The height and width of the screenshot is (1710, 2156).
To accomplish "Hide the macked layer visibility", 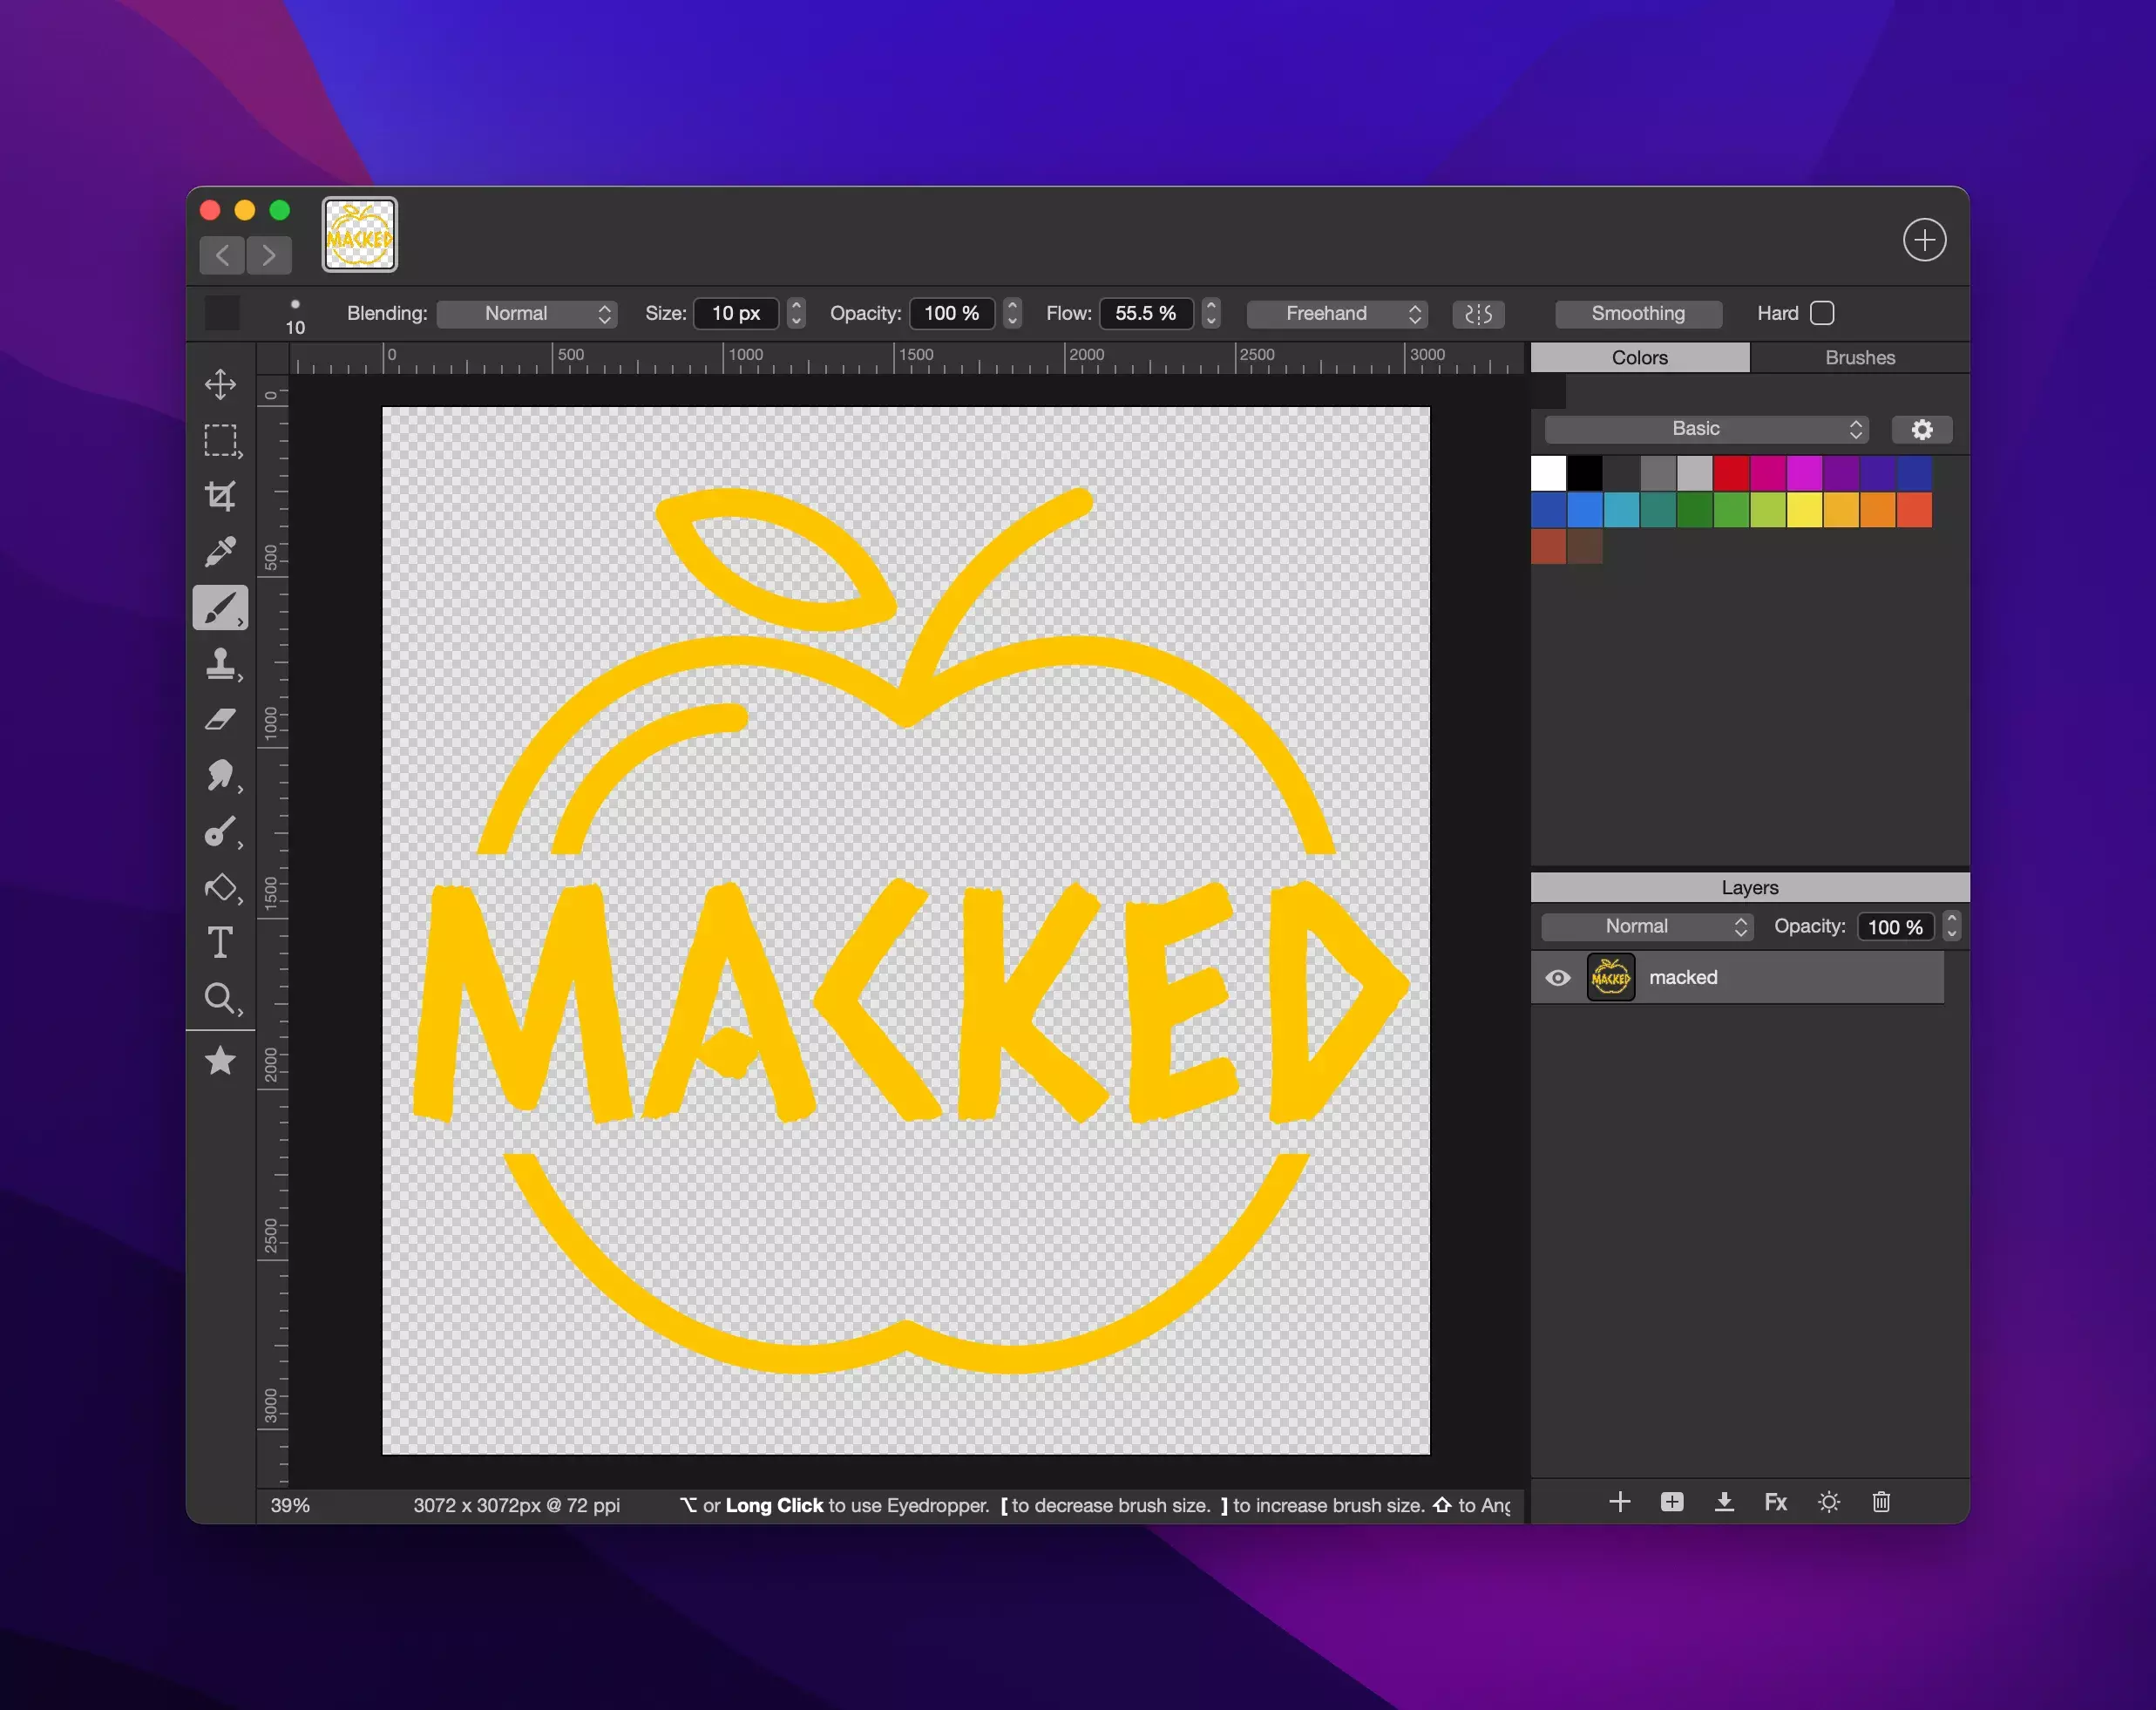I will 1557,978.
